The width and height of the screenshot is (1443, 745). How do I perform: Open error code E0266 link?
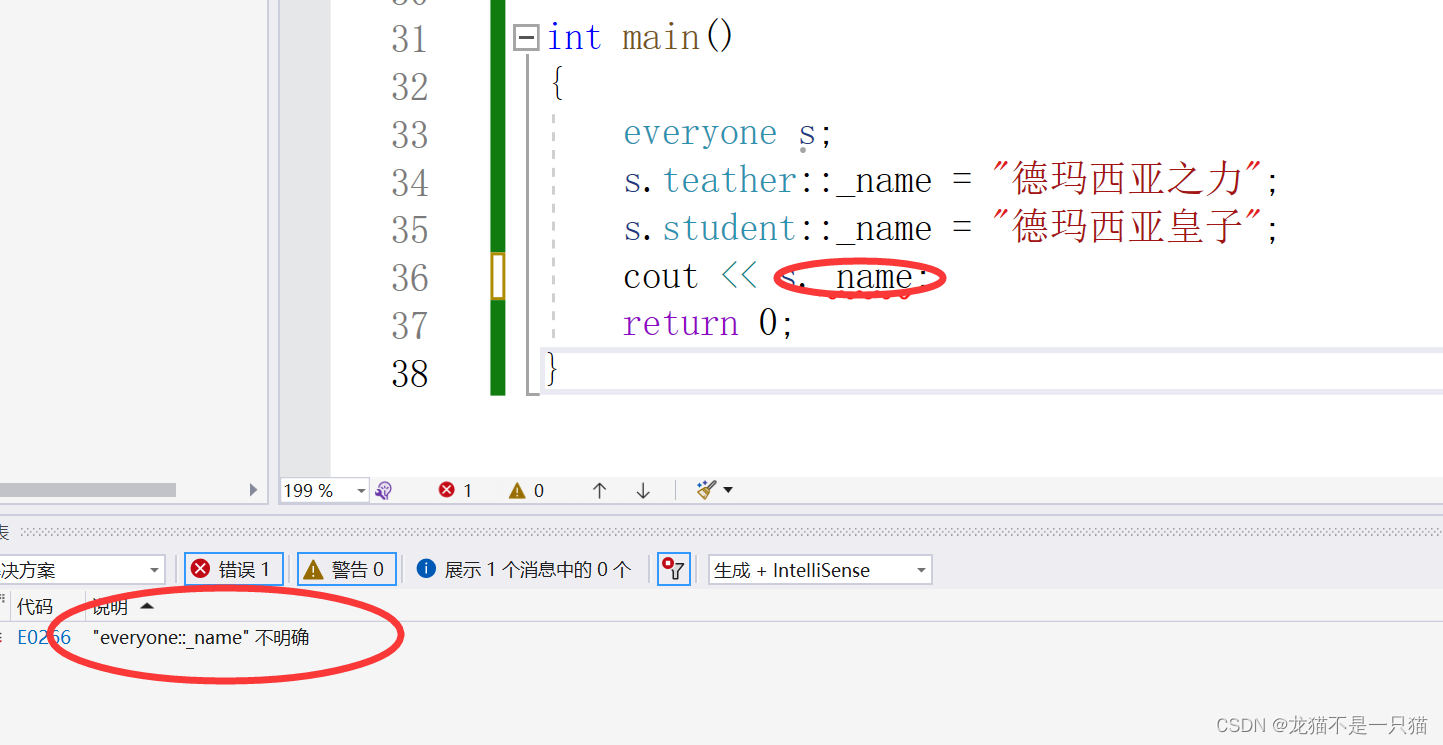[x=44, y=638]
